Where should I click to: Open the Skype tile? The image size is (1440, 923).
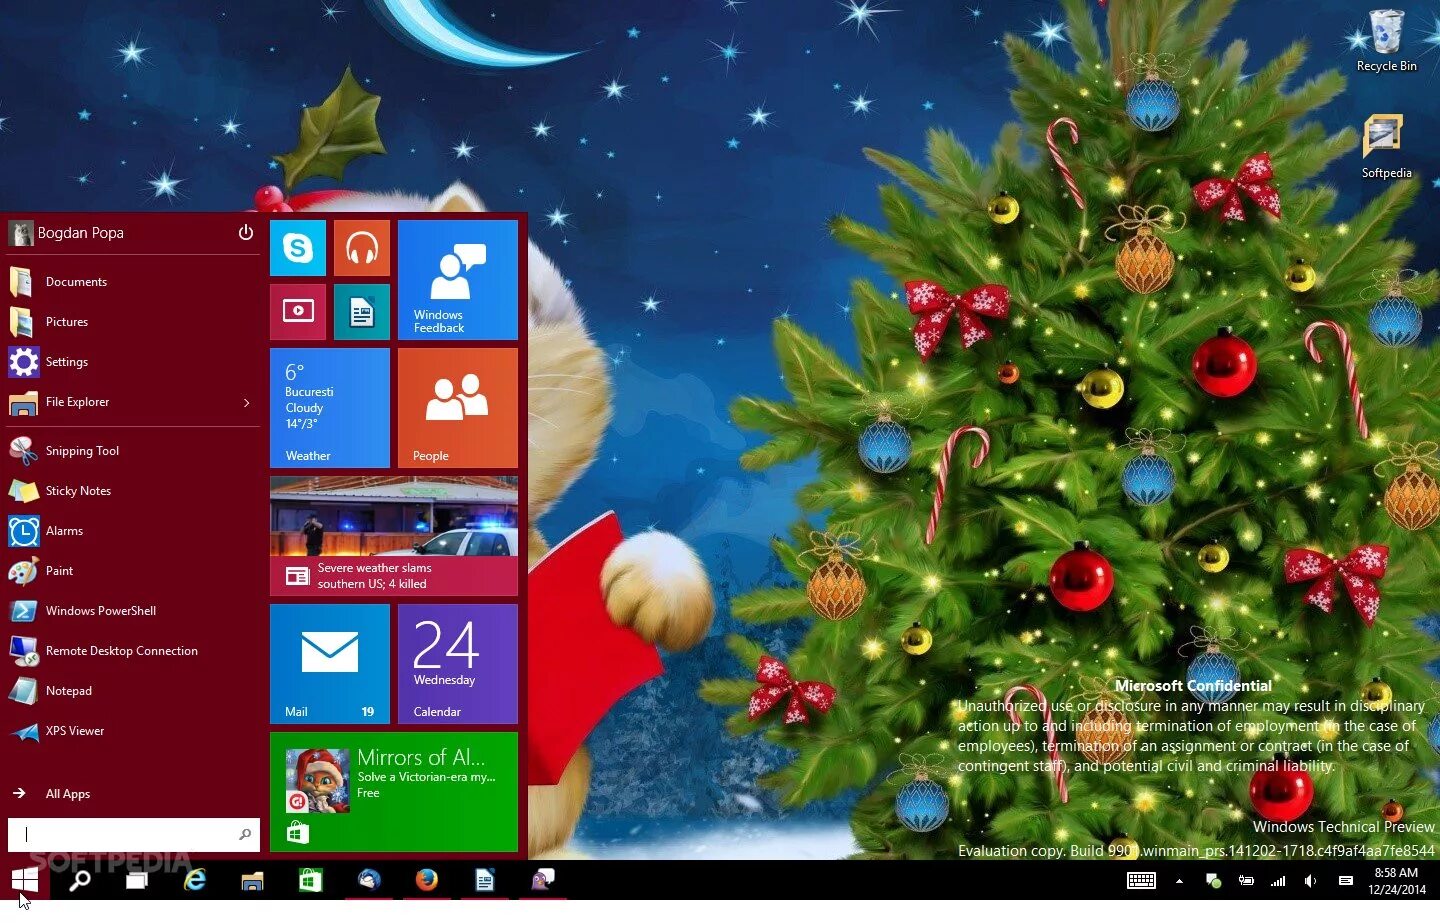[x=298, y=248]
